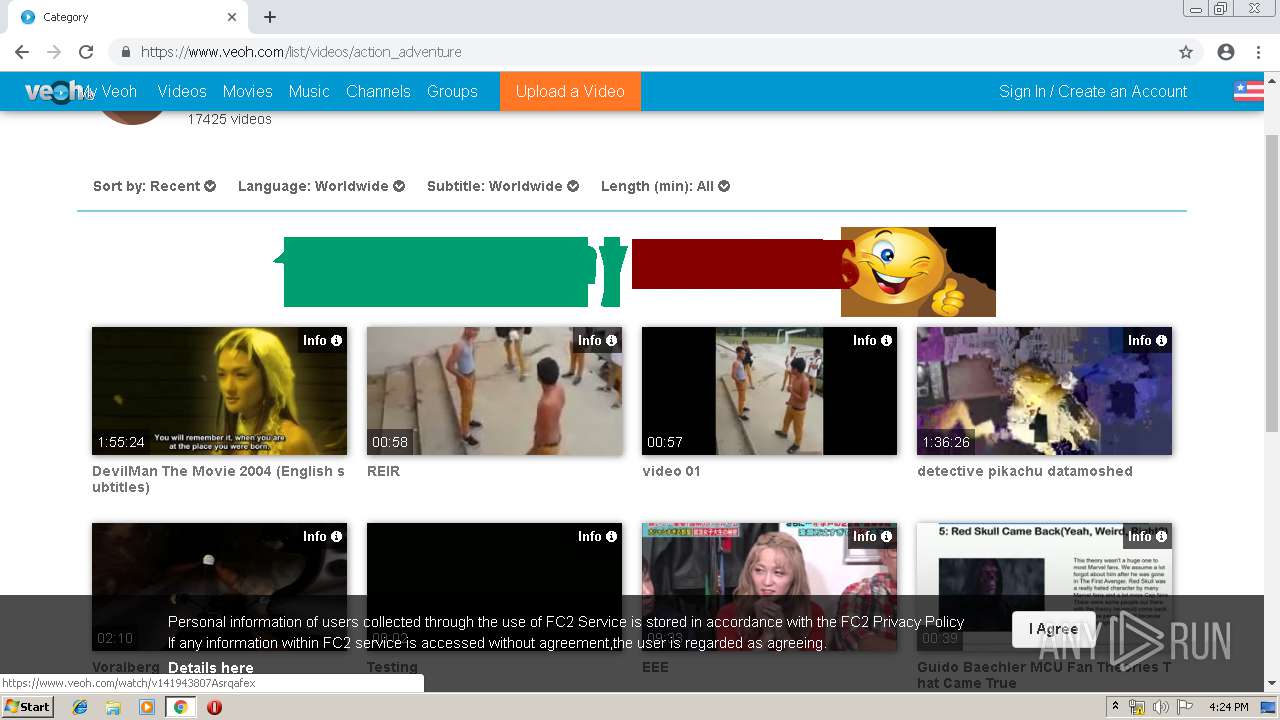
Task: Switch to Chrome taskbar icon
Action: point(180,707)
